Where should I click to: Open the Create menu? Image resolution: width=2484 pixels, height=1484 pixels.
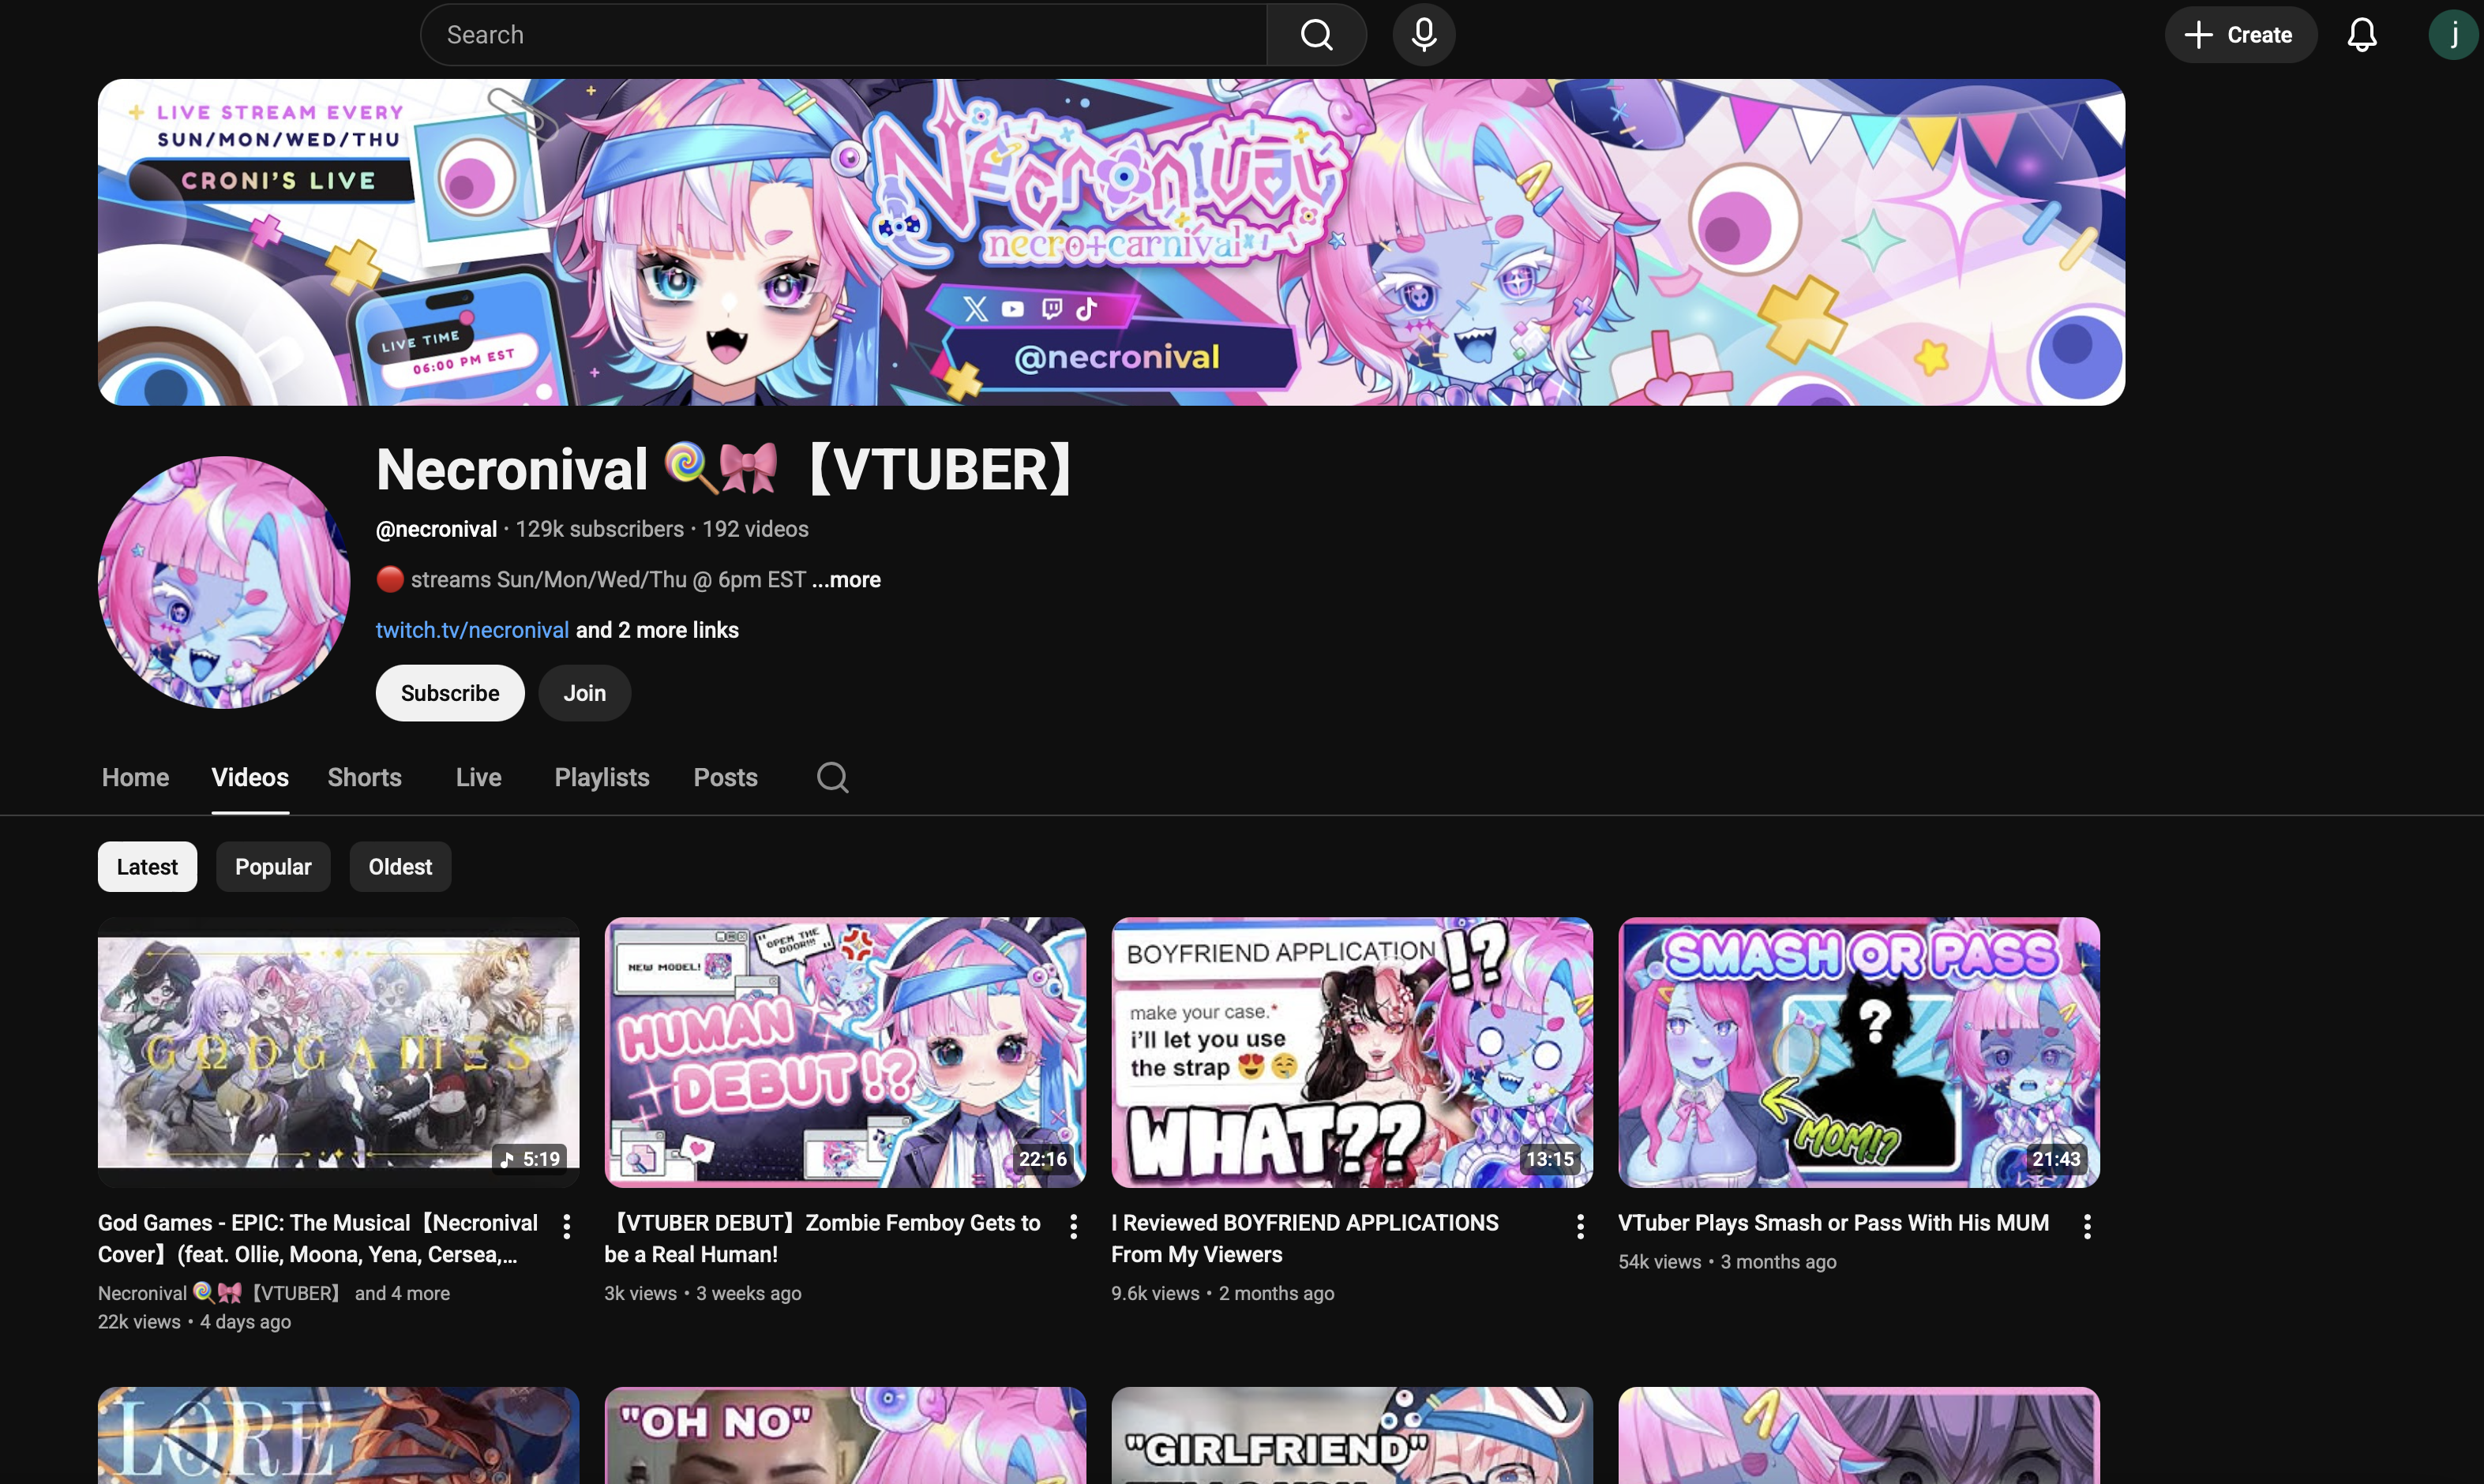coord(2240,35)
